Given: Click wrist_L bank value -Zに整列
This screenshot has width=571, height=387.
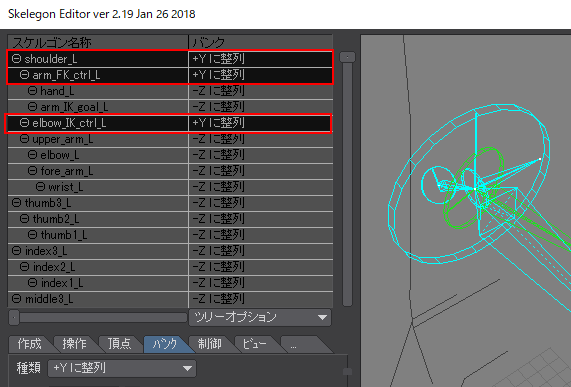Looking at the screenshot, I should click(218, 187).
